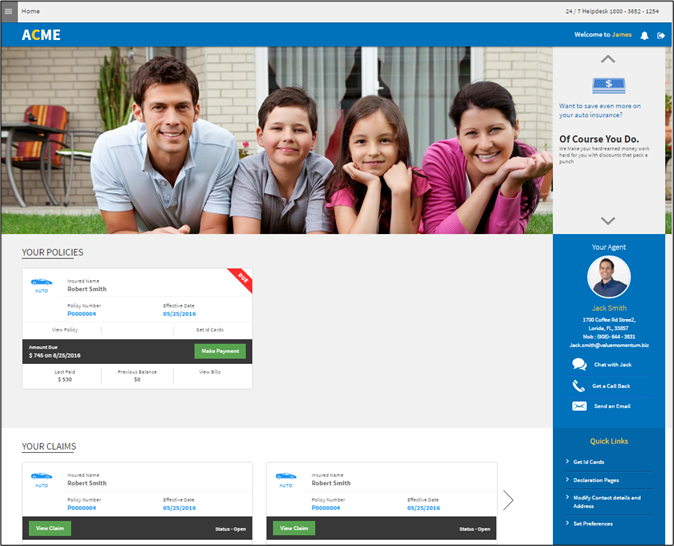The image size is (674, 546).
Task: Click Home breadcrumb in top bar
Action: pos(31,11)
